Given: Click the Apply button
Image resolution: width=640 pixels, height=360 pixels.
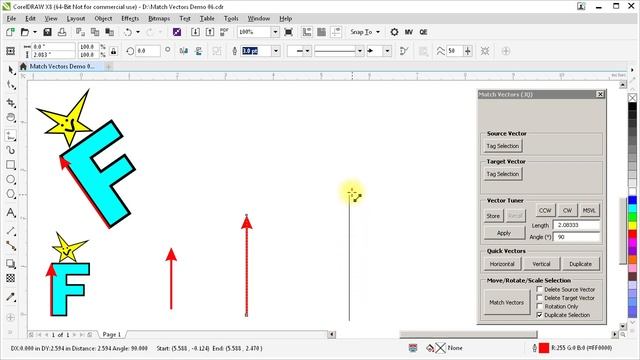Looking at the screenshot, I should (504, 233).
